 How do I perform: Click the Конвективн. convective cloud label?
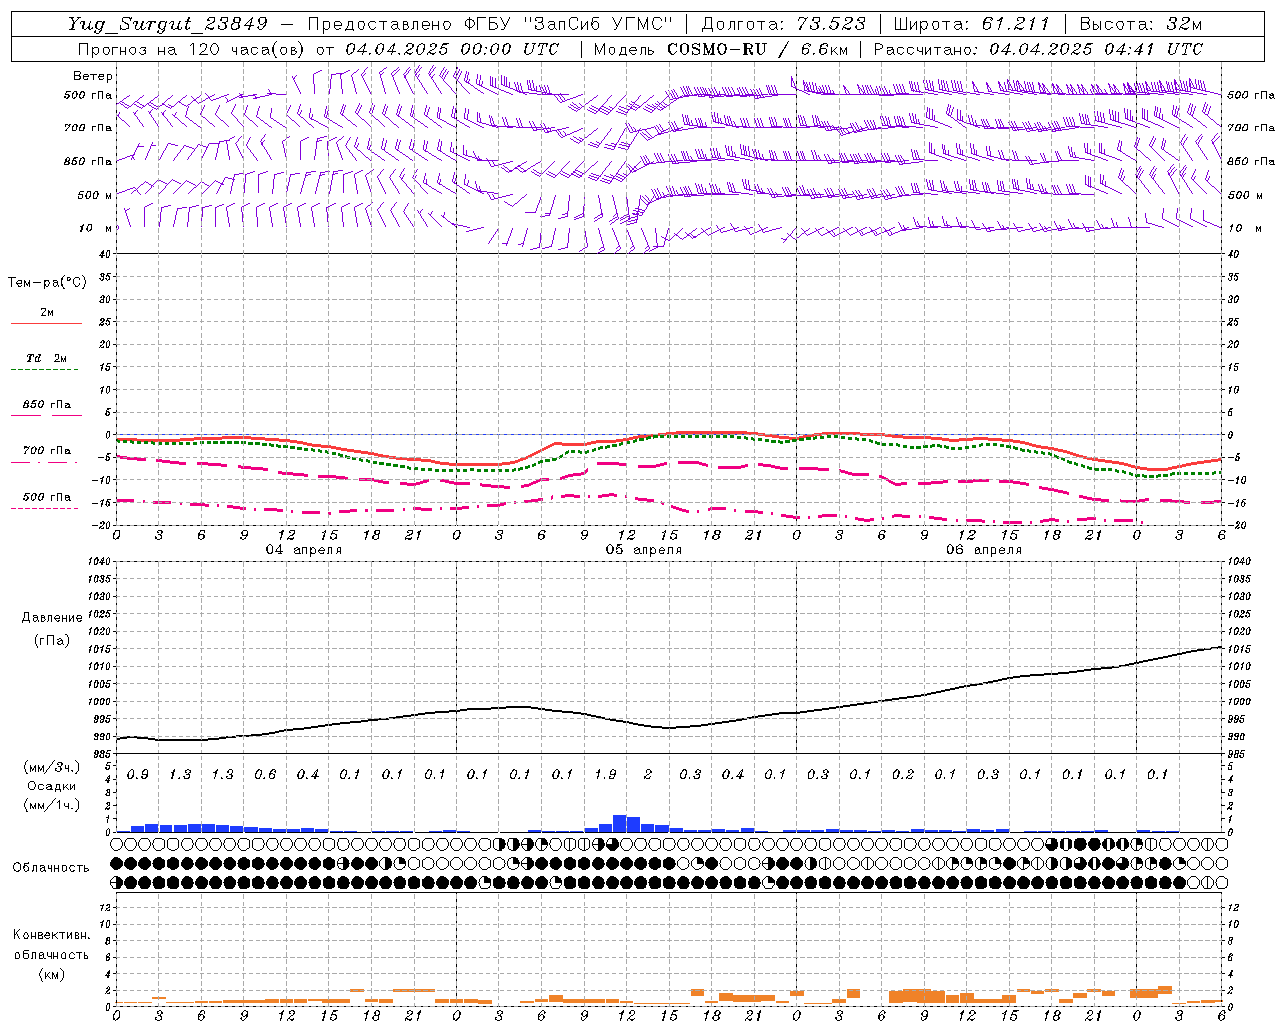(x=51, y=935)
